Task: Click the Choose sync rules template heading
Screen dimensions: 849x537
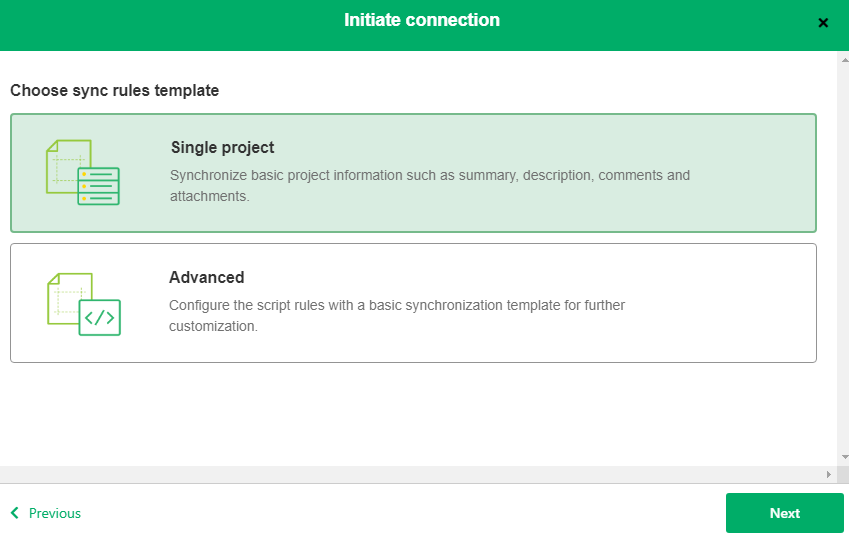Action: point(115,91)
